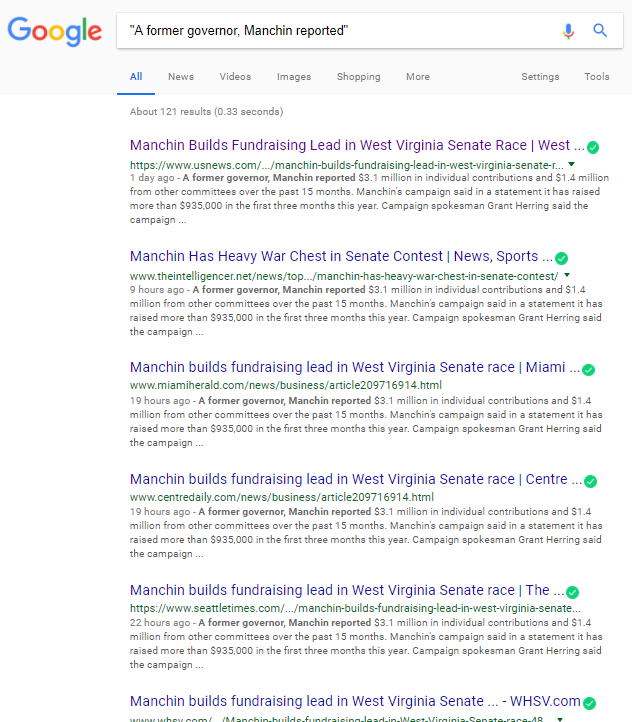Image resolution: width=632 pixels, height=722 pixels.
Task: Click the www.whsv.com green URL
Action: pos(336,719)
